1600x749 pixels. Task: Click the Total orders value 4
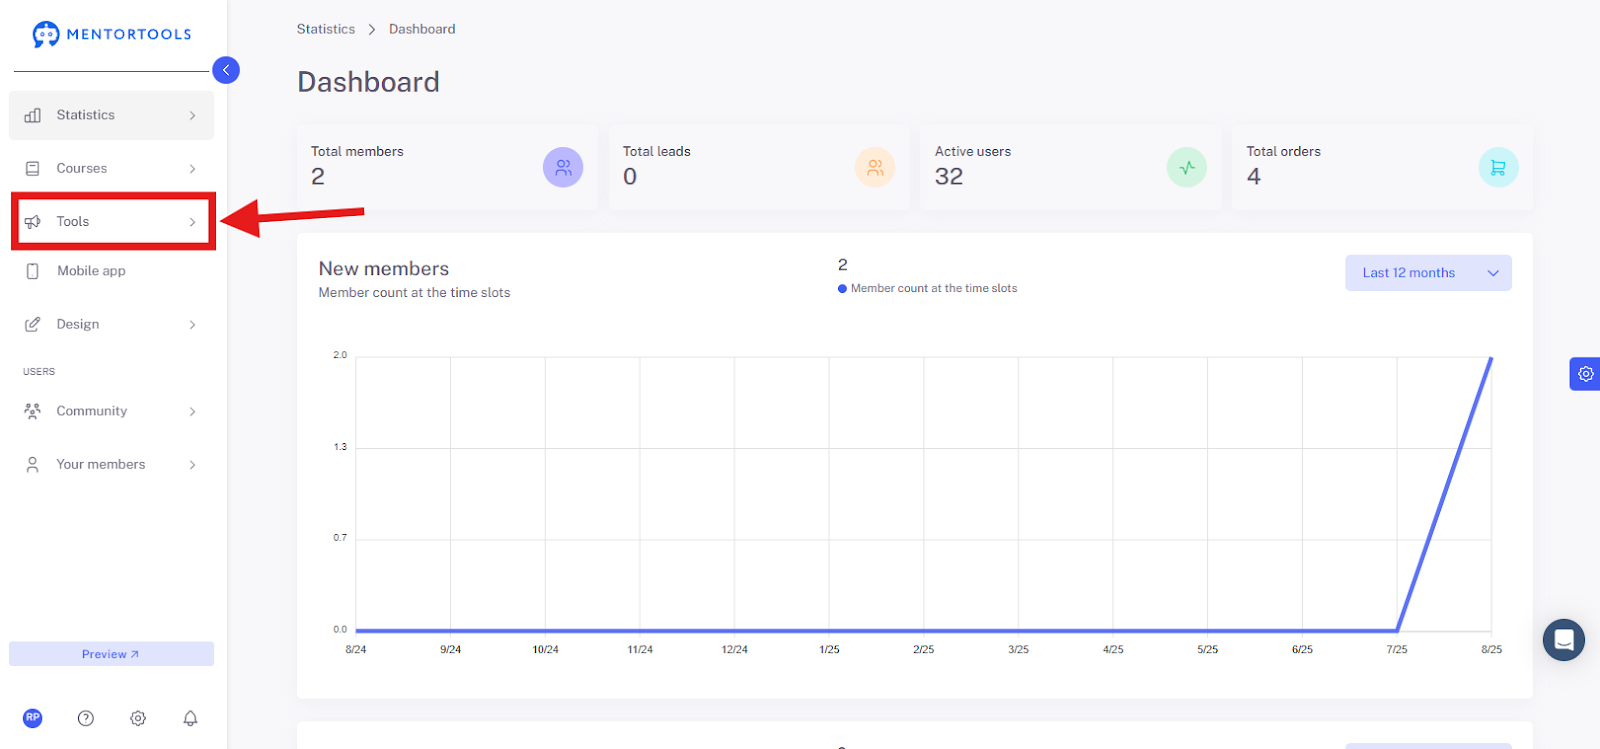pos(1254,177)
